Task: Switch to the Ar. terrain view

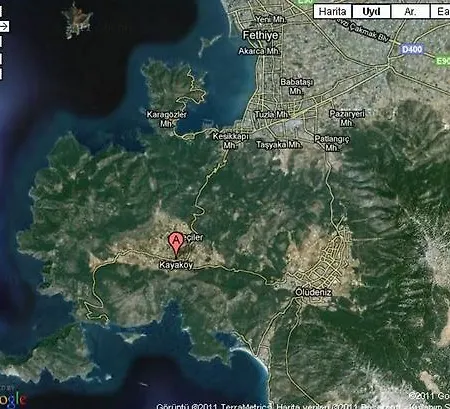Action: coord(410,12)
